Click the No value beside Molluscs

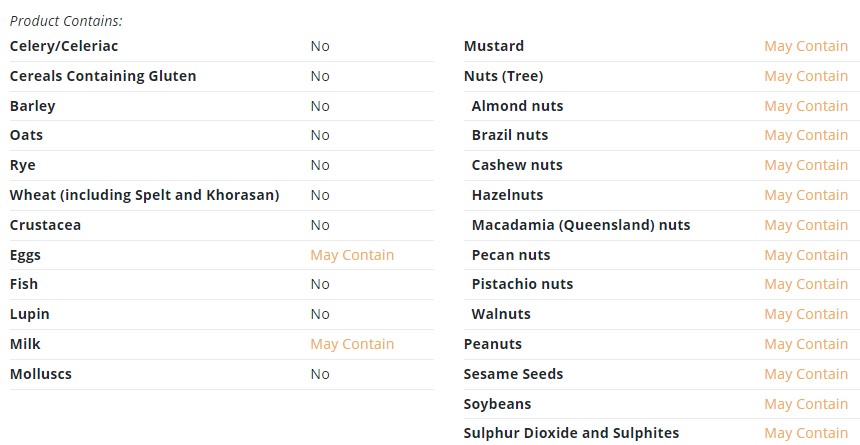pyautogui.click(x=320, y=374)
